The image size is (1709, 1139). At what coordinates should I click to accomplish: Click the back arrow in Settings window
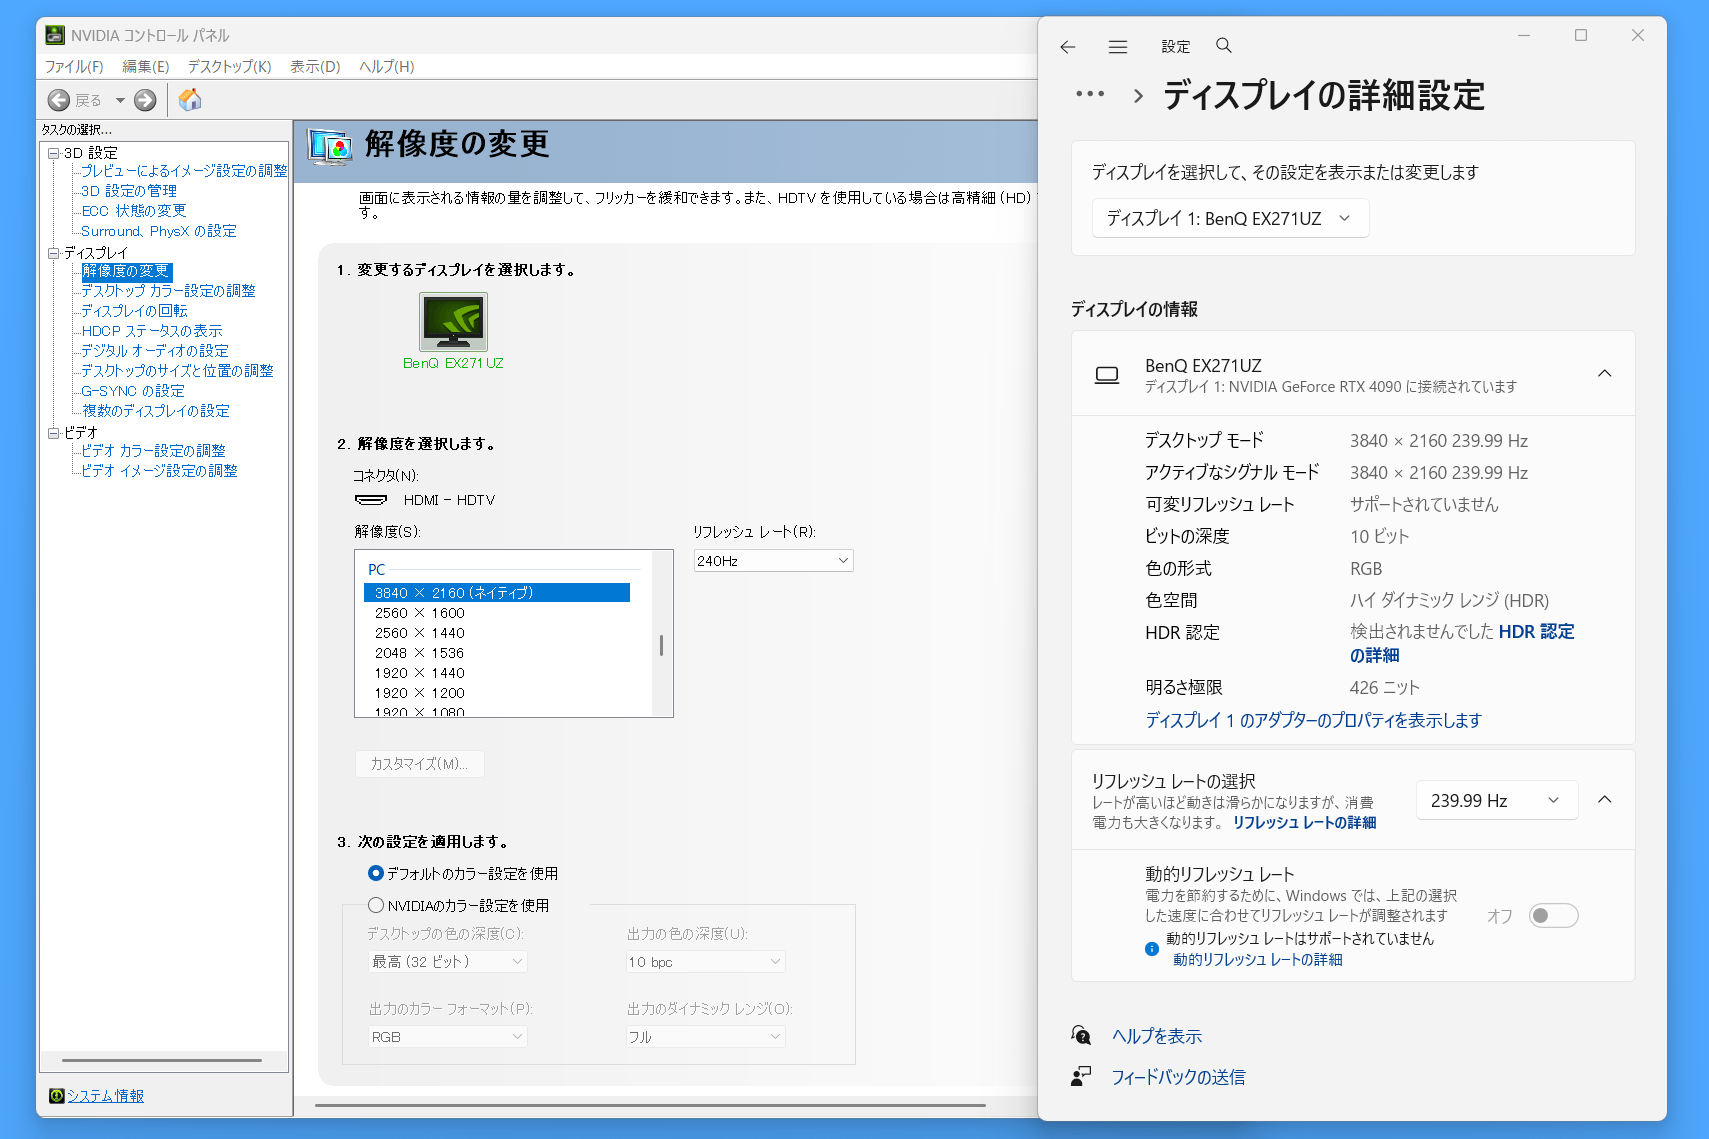(x=1067, y=47)
